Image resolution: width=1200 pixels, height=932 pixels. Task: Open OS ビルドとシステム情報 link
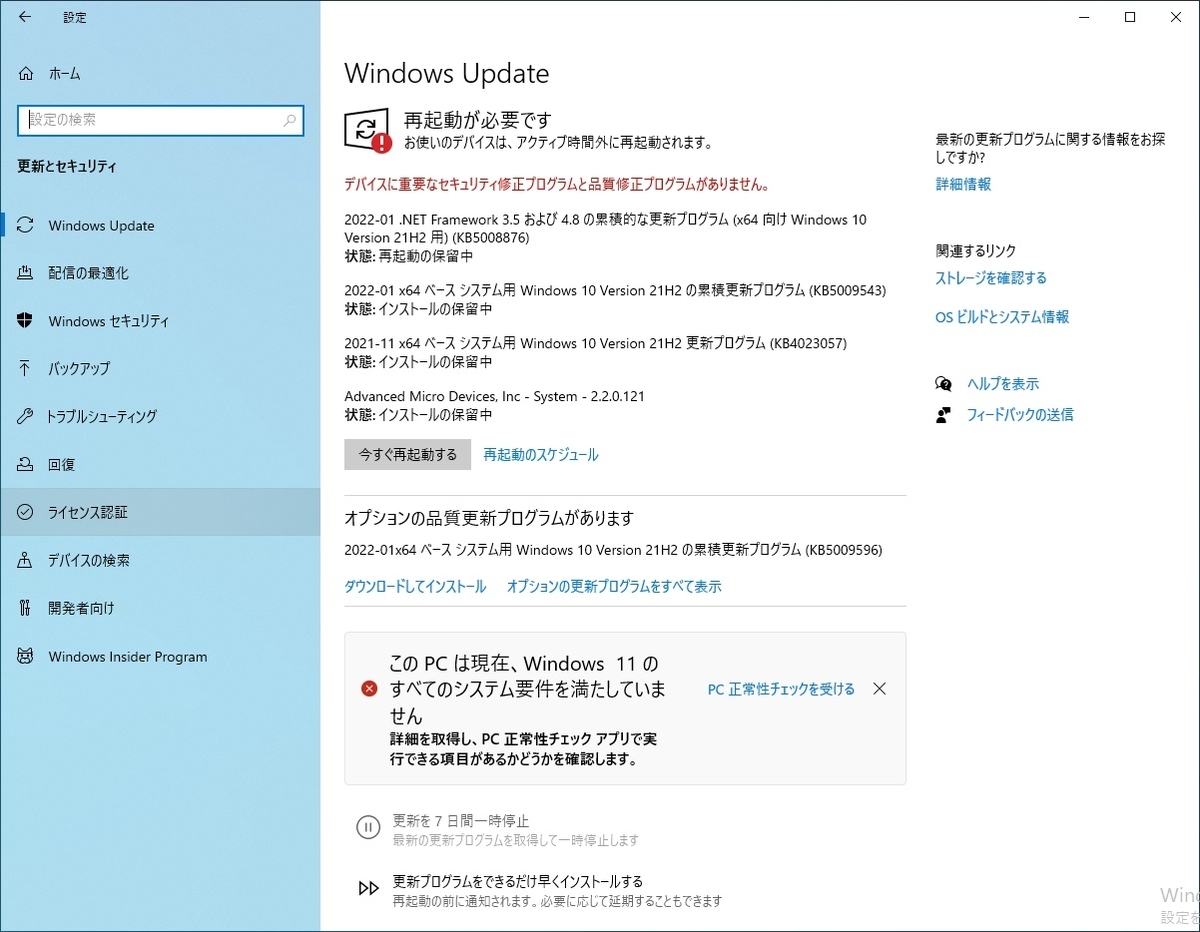coord(1002,316)
